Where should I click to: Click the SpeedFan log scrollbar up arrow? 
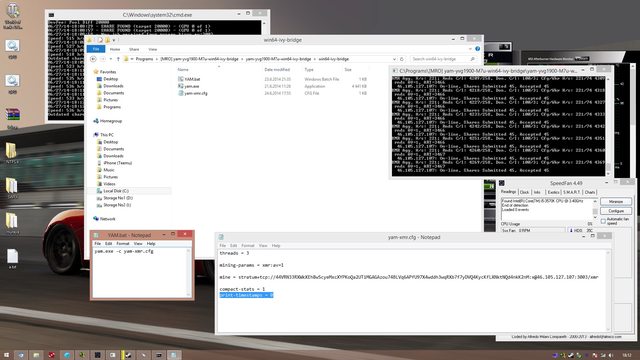coord(595,201)
